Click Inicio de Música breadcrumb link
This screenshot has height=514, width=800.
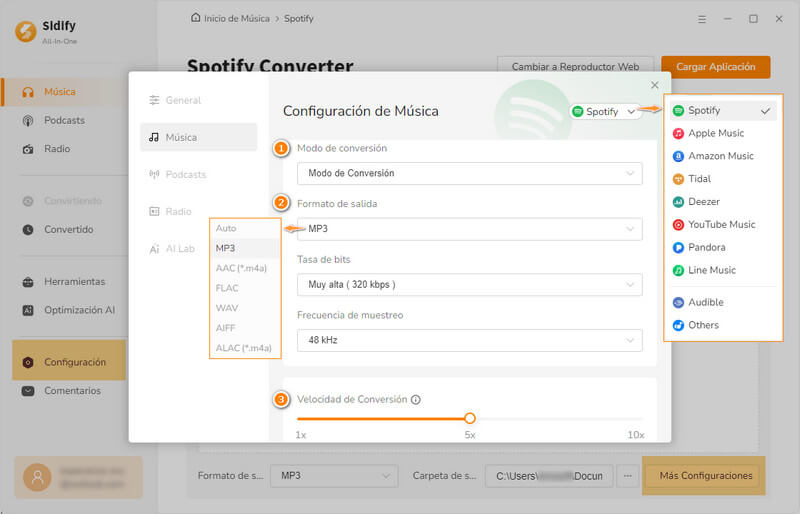click(237, 18)
